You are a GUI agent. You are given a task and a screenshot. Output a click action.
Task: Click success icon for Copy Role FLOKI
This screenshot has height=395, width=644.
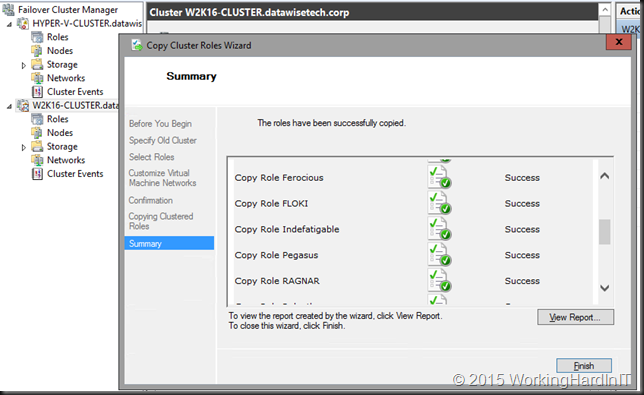point(439,203)
